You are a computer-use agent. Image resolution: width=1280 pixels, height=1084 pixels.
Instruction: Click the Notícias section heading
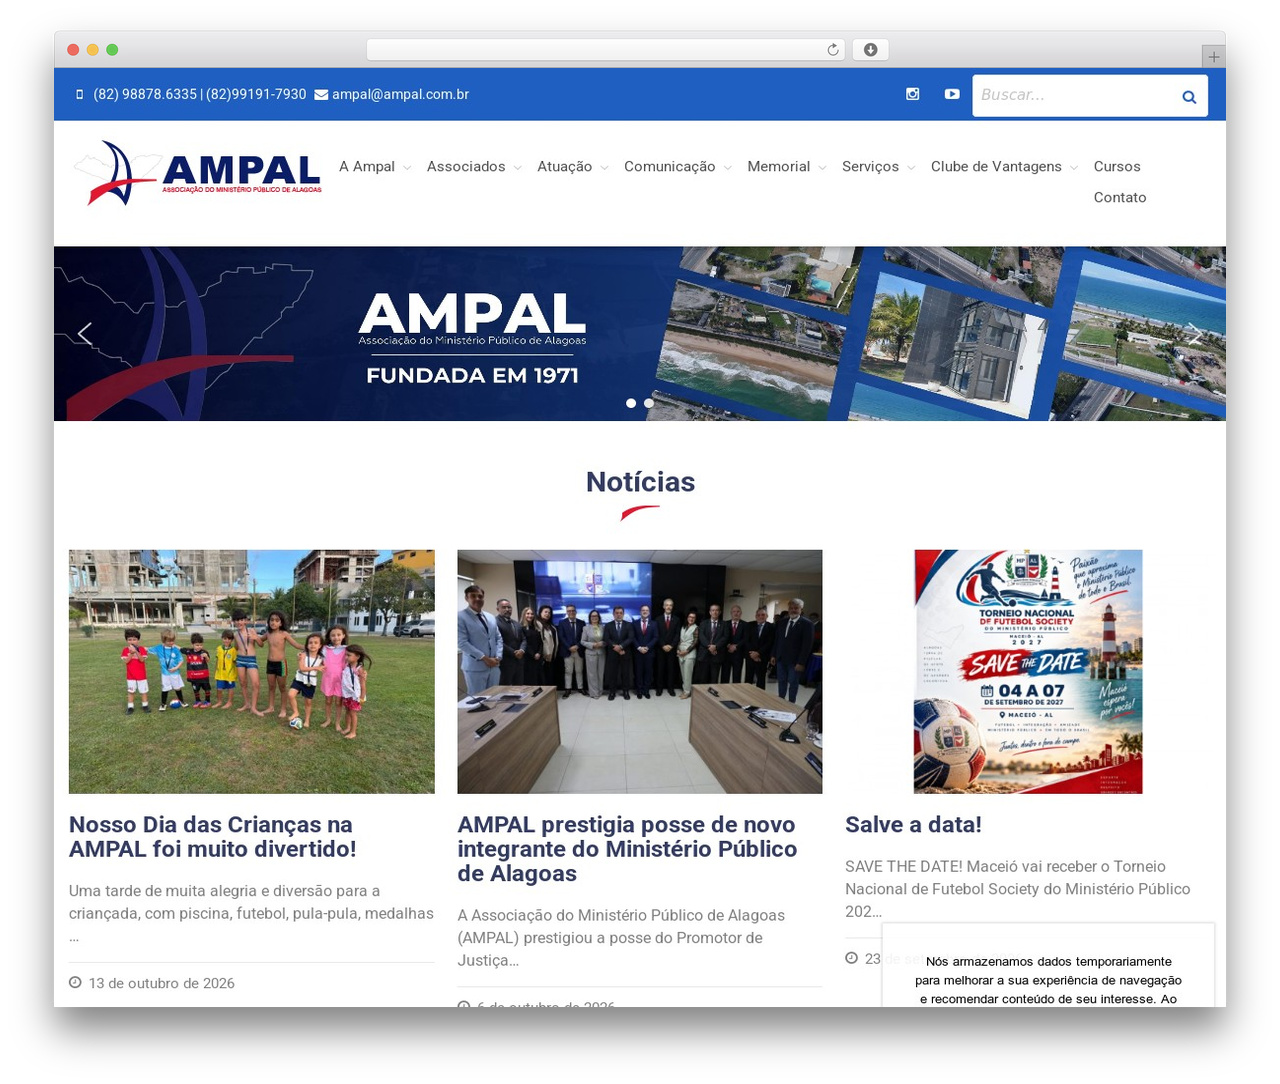tap(640, 482)
